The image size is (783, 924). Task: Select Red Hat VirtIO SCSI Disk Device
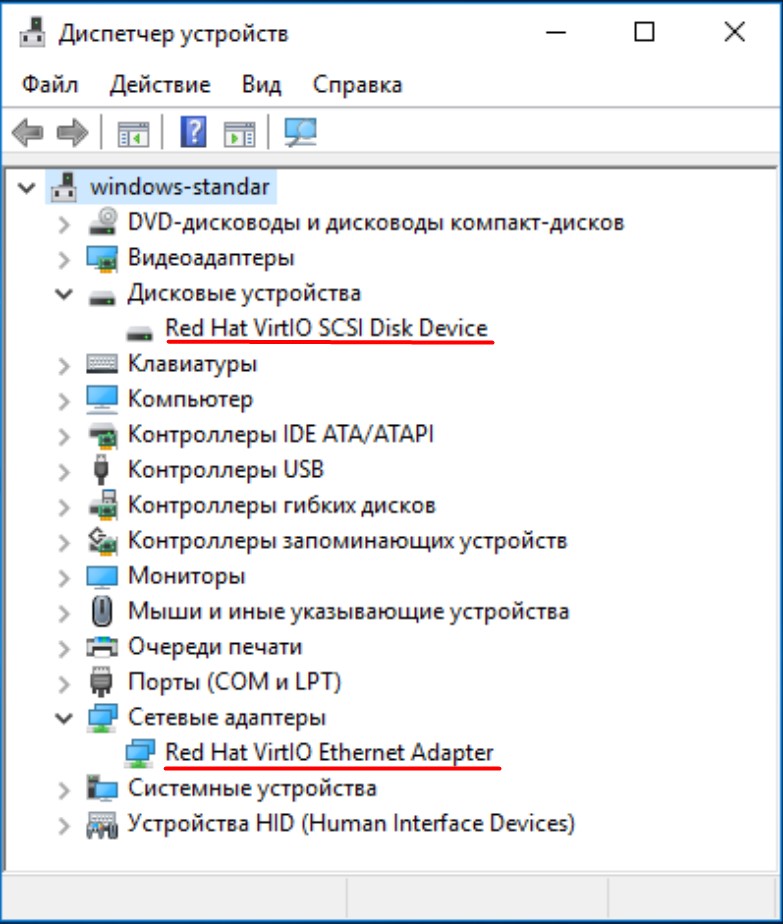pos(326,328)
